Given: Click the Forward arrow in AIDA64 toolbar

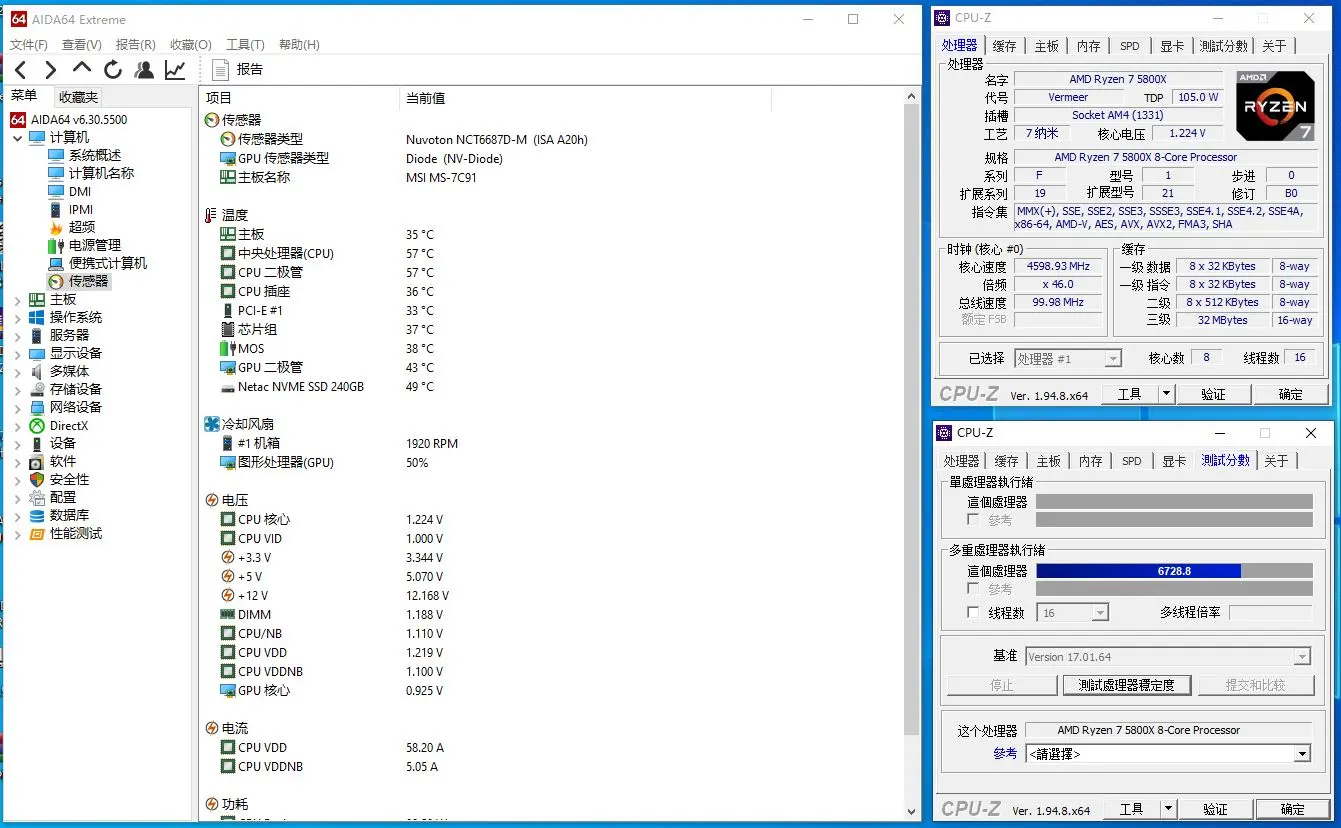Looking at the screenshot, I should coord(50,69).
